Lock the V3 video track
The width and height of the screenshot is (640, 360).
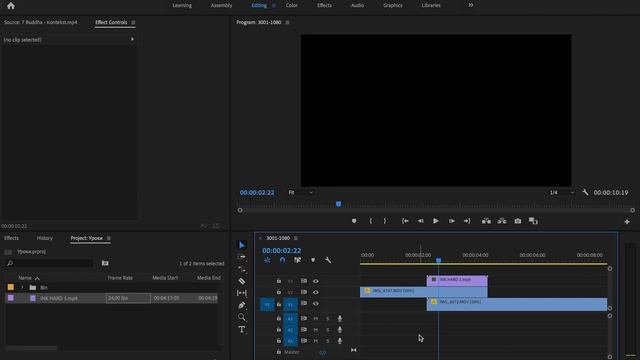[278, 281]
